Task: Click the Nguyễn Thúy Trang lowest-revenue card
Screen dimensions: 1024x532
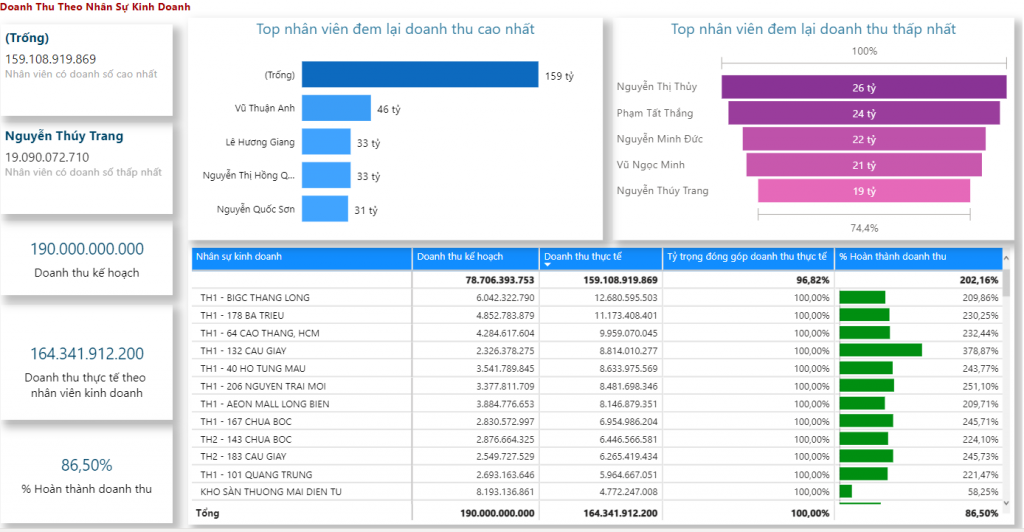Action: pos(87,168)
